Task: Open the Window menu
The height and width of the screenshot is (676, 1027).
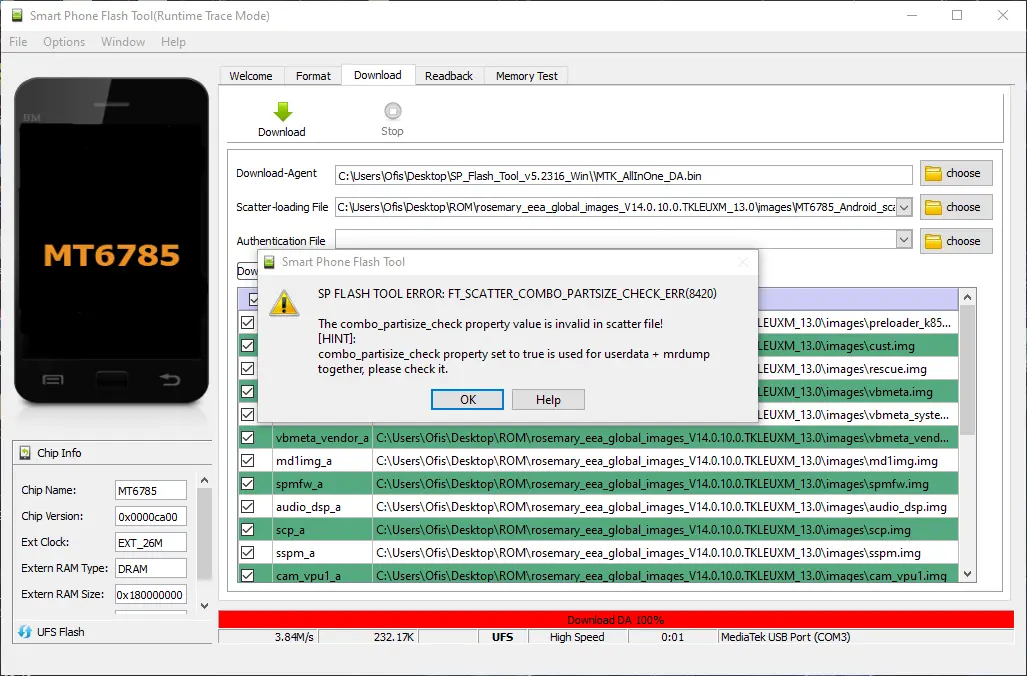Action: (123, 42)
